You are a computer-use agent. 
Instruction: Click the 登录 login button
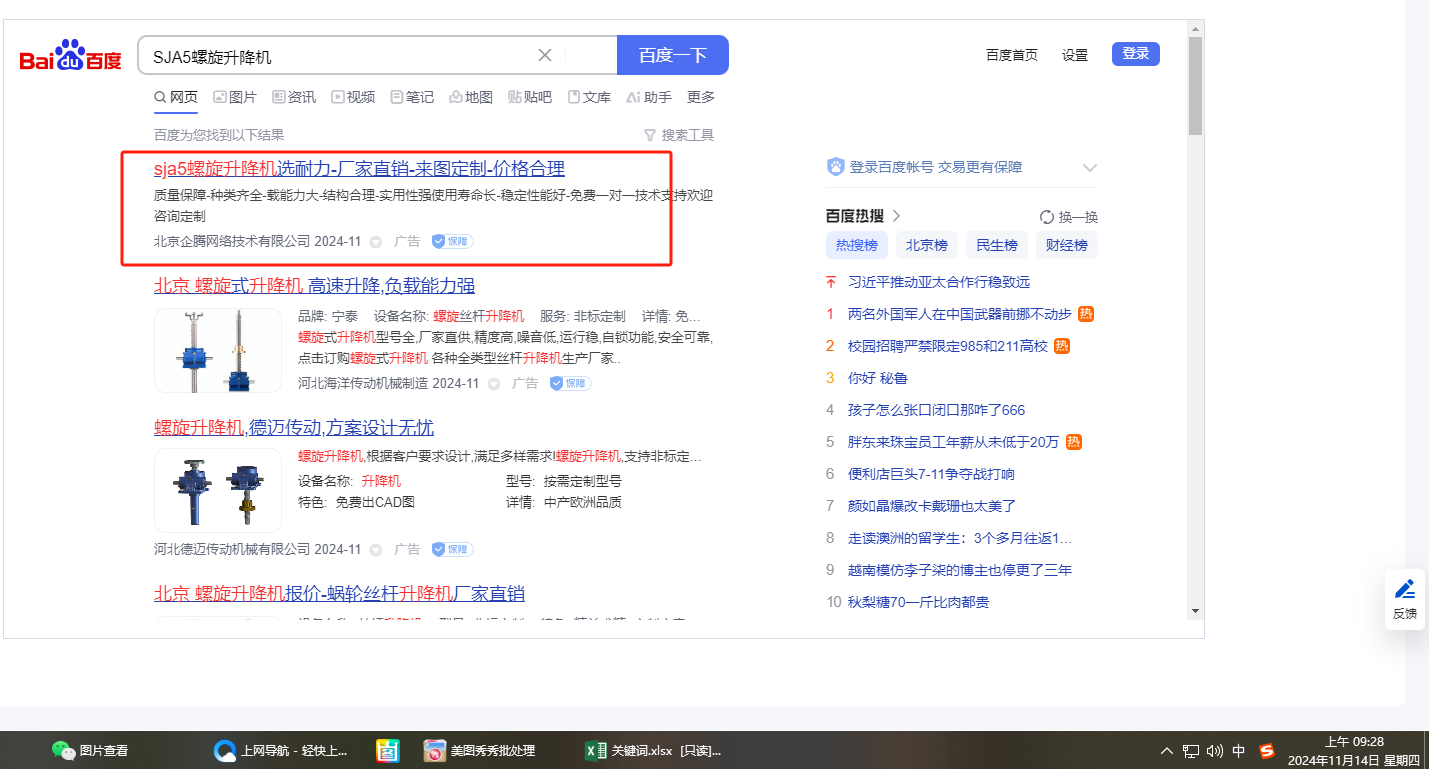pyautogui.click(x=1135, y=54)
